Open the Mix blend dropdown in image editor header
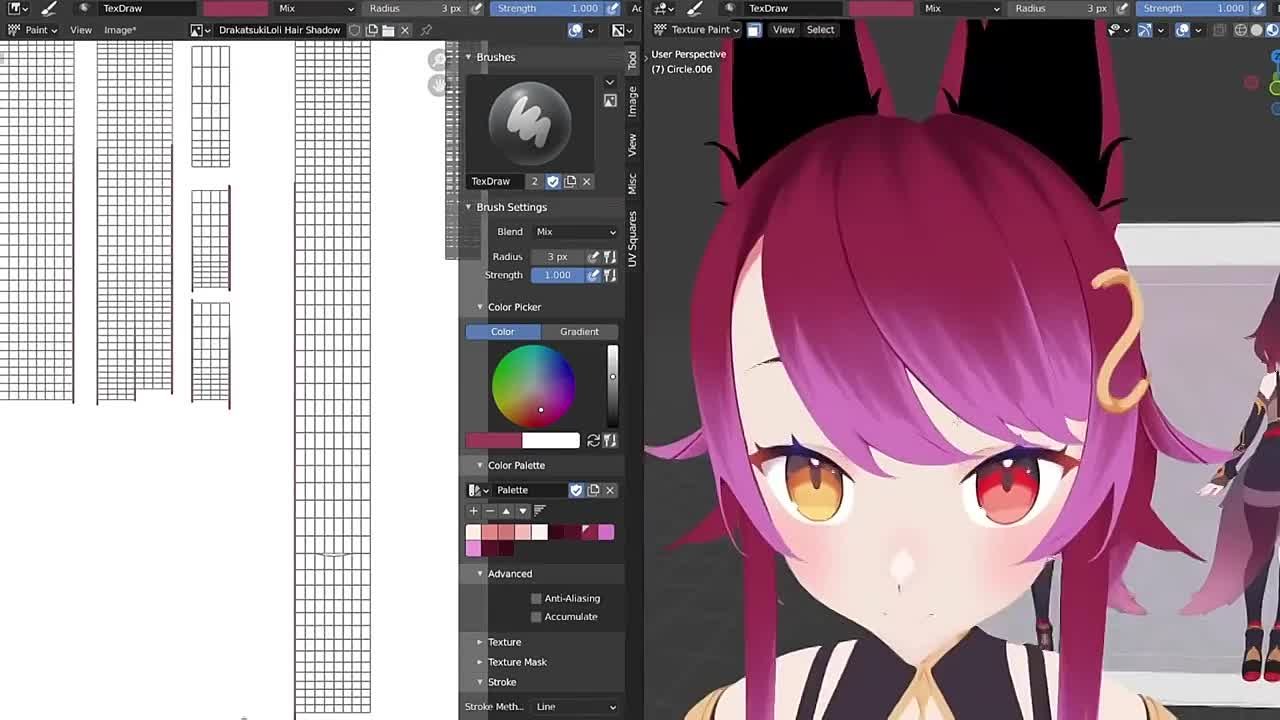Screen dimensions: 1280x720 click(316, 8)
